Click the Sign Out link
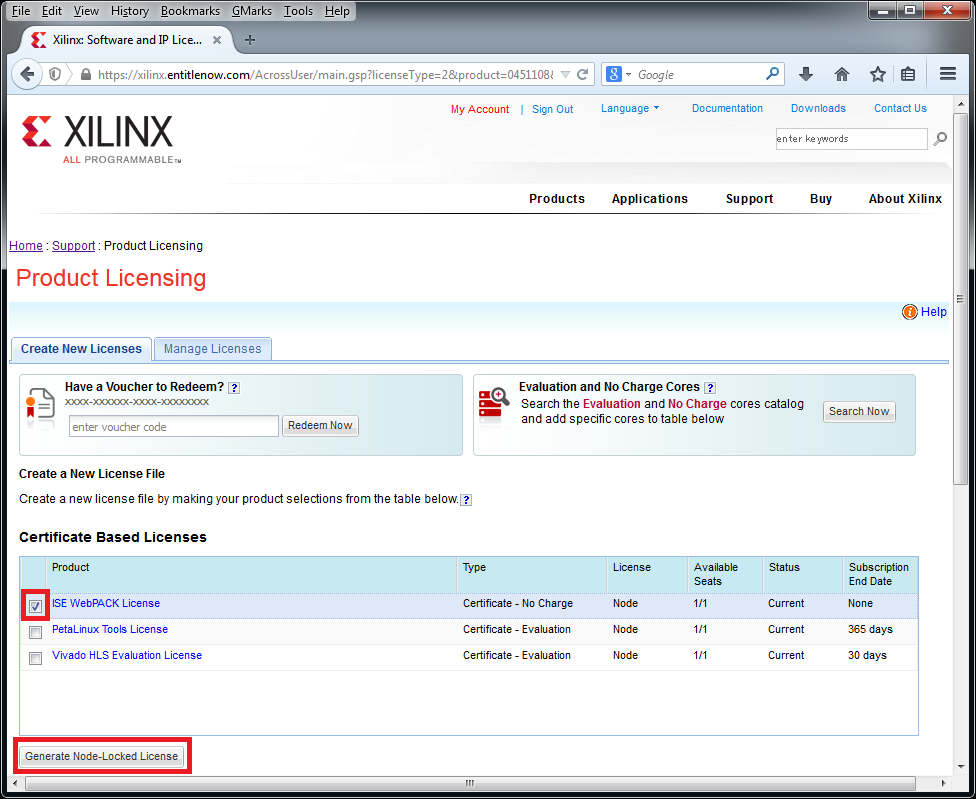This screenshot has height=799, width=976. pyautogui.click(x=552, y=110)
